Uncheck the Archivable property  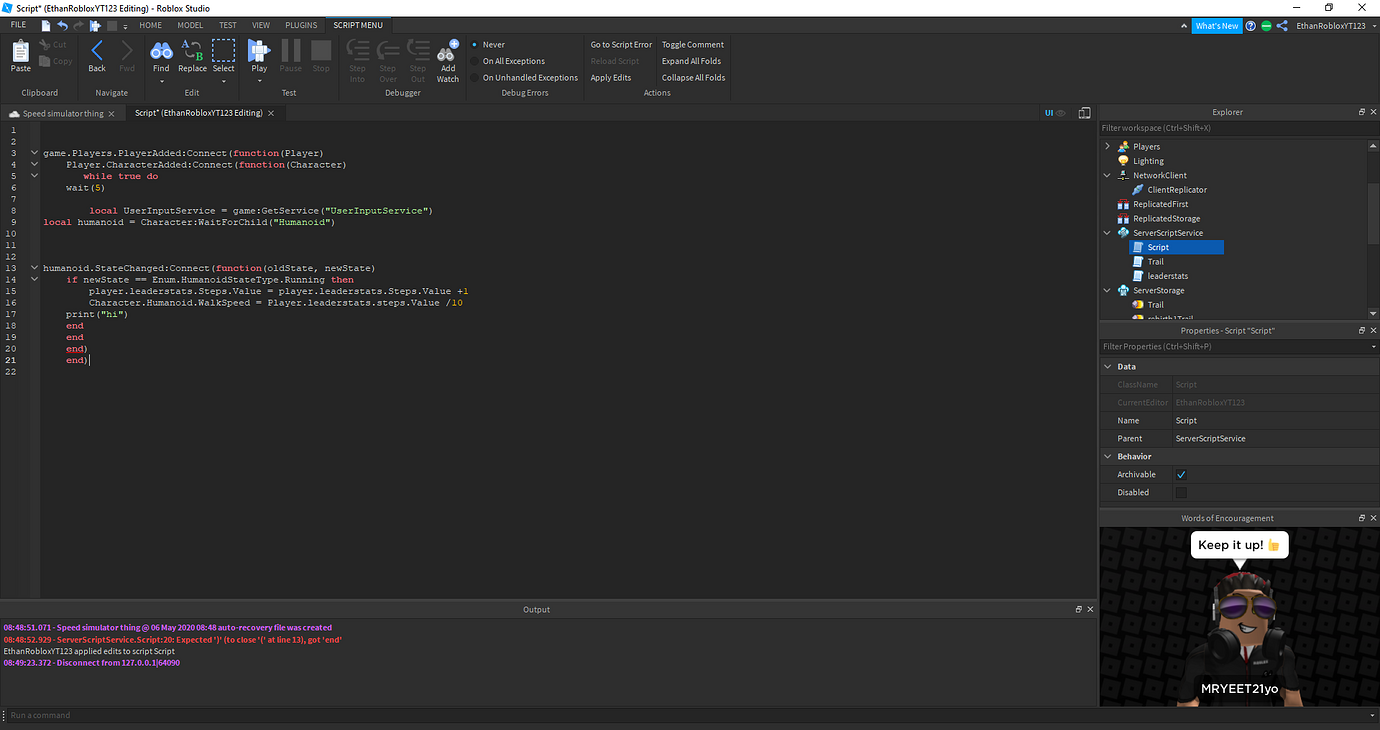point(1181,474)
